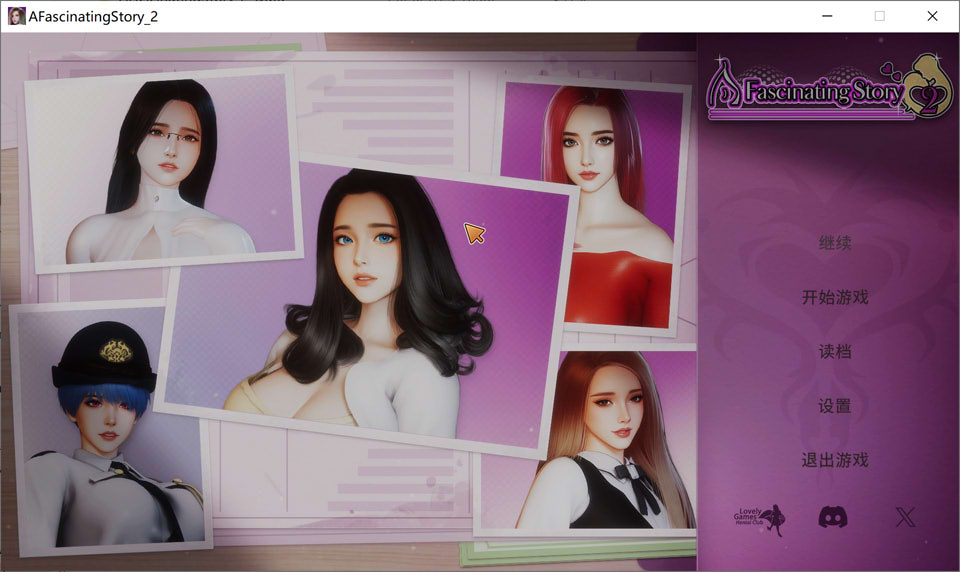Open the 读档 load save menu
Screen dimensions: 960x572
(x=834, y=352)
